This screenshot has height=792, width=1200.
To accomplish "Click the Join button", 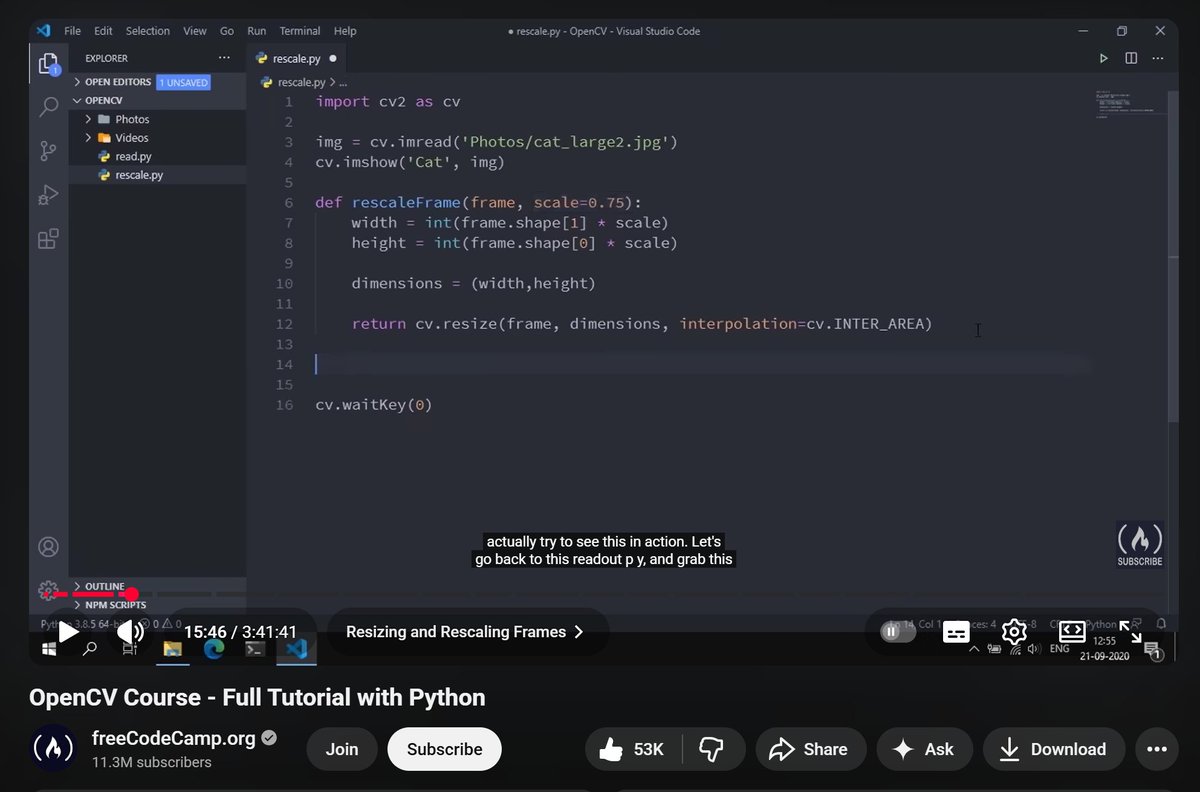I will point(342,749).
